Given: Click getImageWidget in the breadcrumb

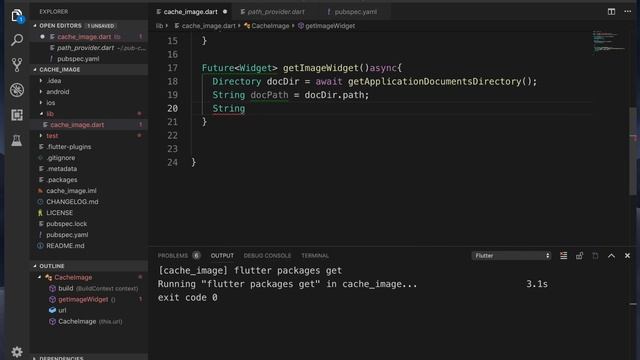Looking at the screenshot, I should click(x=330, y=26).
